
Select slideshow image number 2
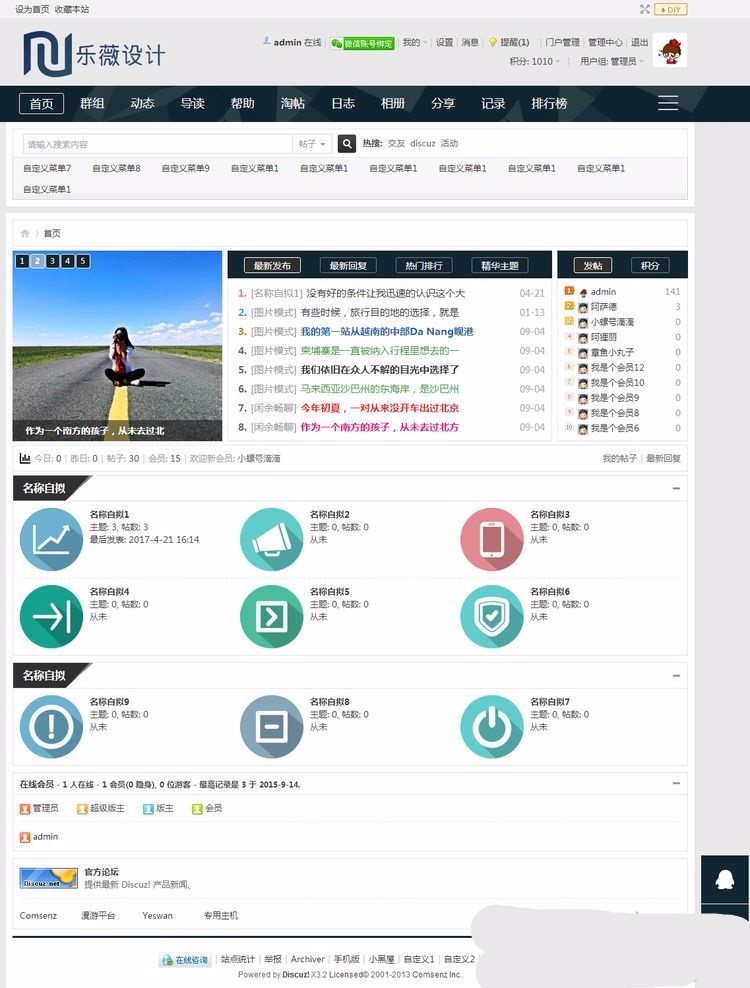click(37, 261)
